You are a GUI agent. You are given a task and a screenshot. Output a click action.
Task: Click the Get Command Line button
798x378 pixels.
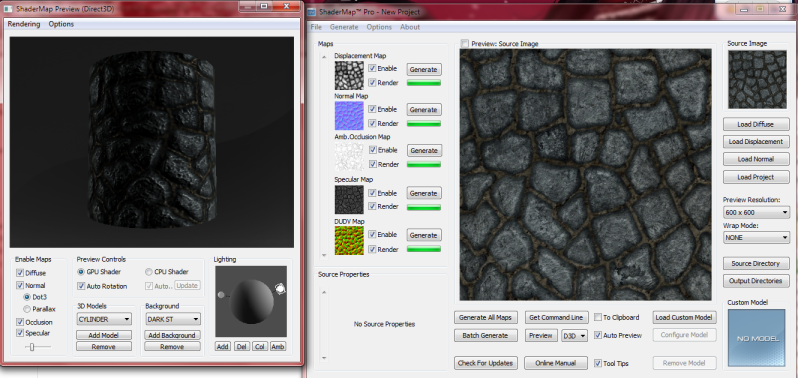click(556, 317)
